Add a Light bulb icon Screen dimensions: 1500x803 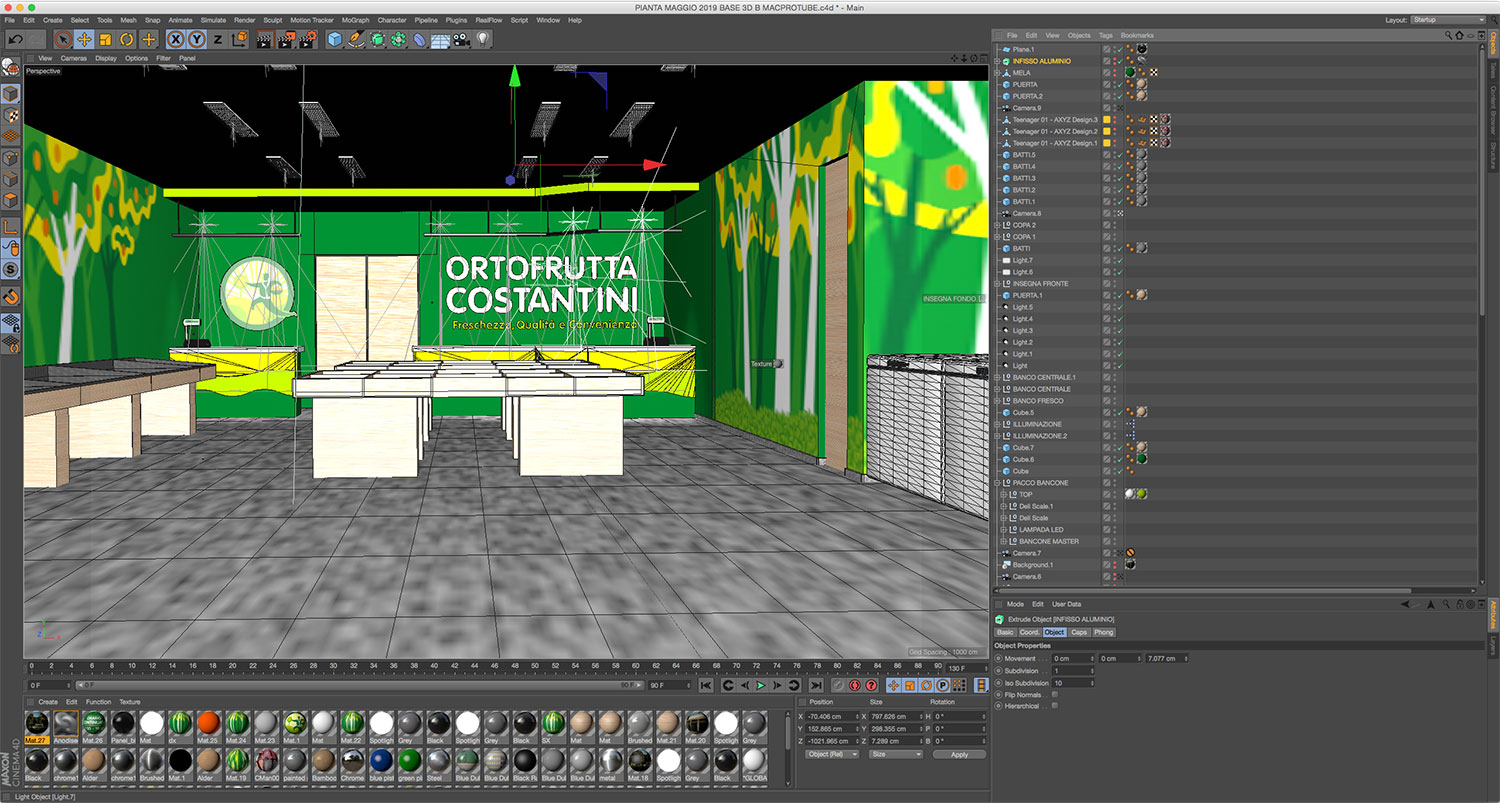(483, 39)
